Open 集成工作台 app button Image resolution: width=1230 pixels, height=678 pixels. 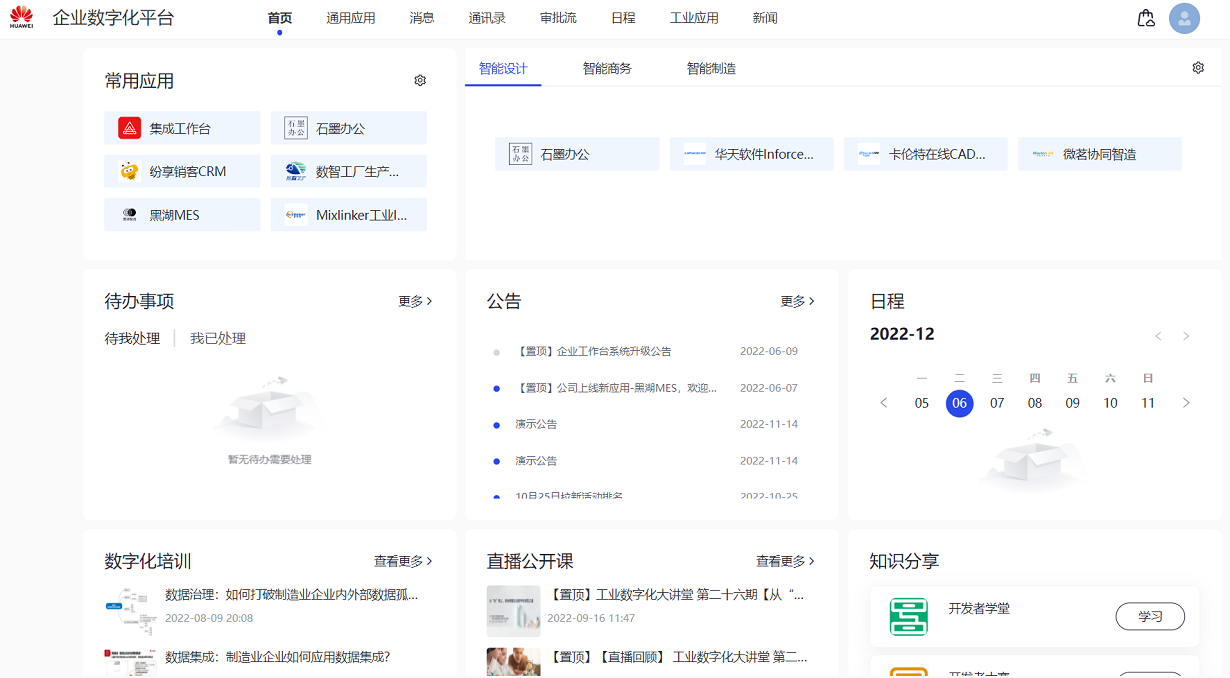point(182,128)
